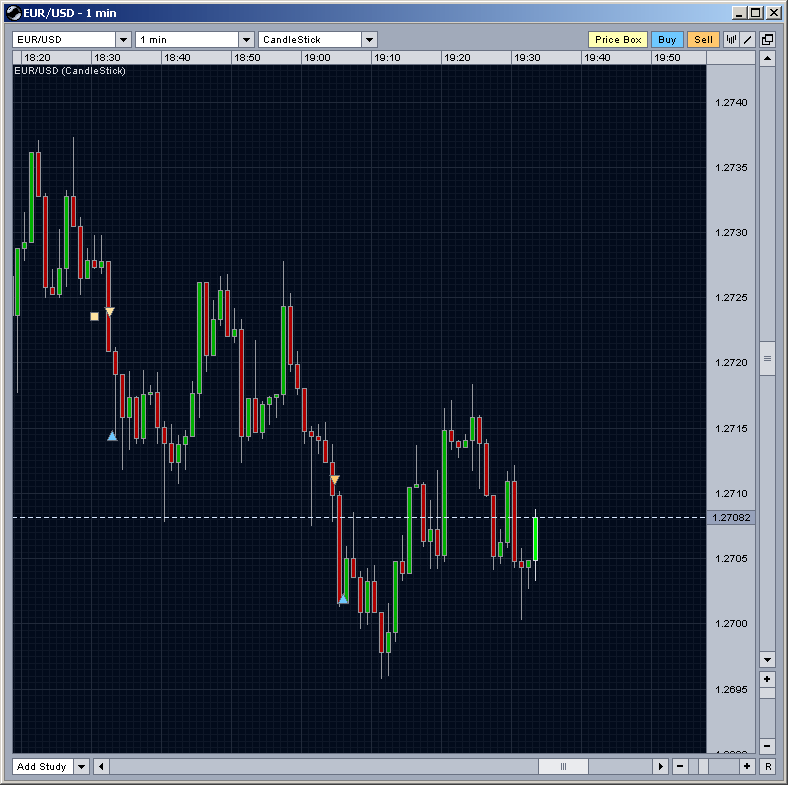The width and height of the screenshot is (788, 785).
Task: Click the horizontal scrollbar right arrow
Action: pyautogui.click(x=660, y=766)
